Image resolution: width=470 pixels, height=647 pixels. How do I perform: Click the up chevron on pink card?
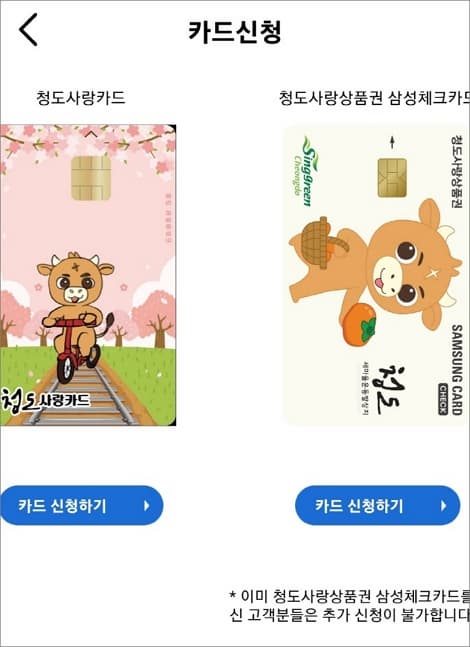coord(92,133)
